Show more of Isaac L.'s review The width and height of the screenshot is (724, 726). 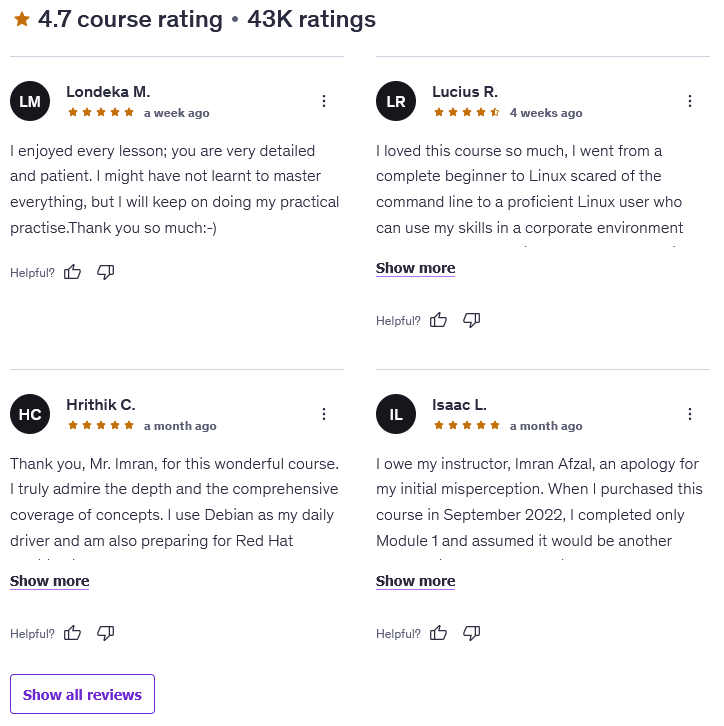pos(415,581)
